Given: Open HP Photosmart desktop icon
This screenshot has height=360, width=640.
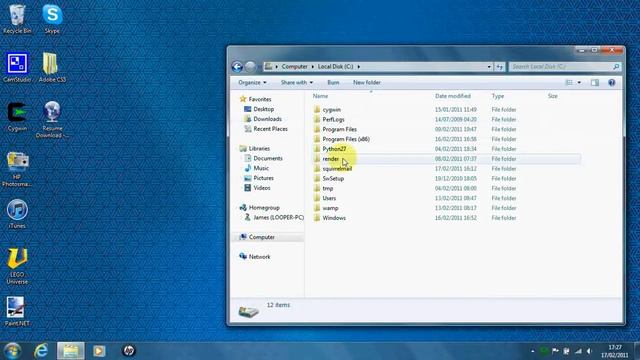Looking at the screenshot, I should 17,169.
